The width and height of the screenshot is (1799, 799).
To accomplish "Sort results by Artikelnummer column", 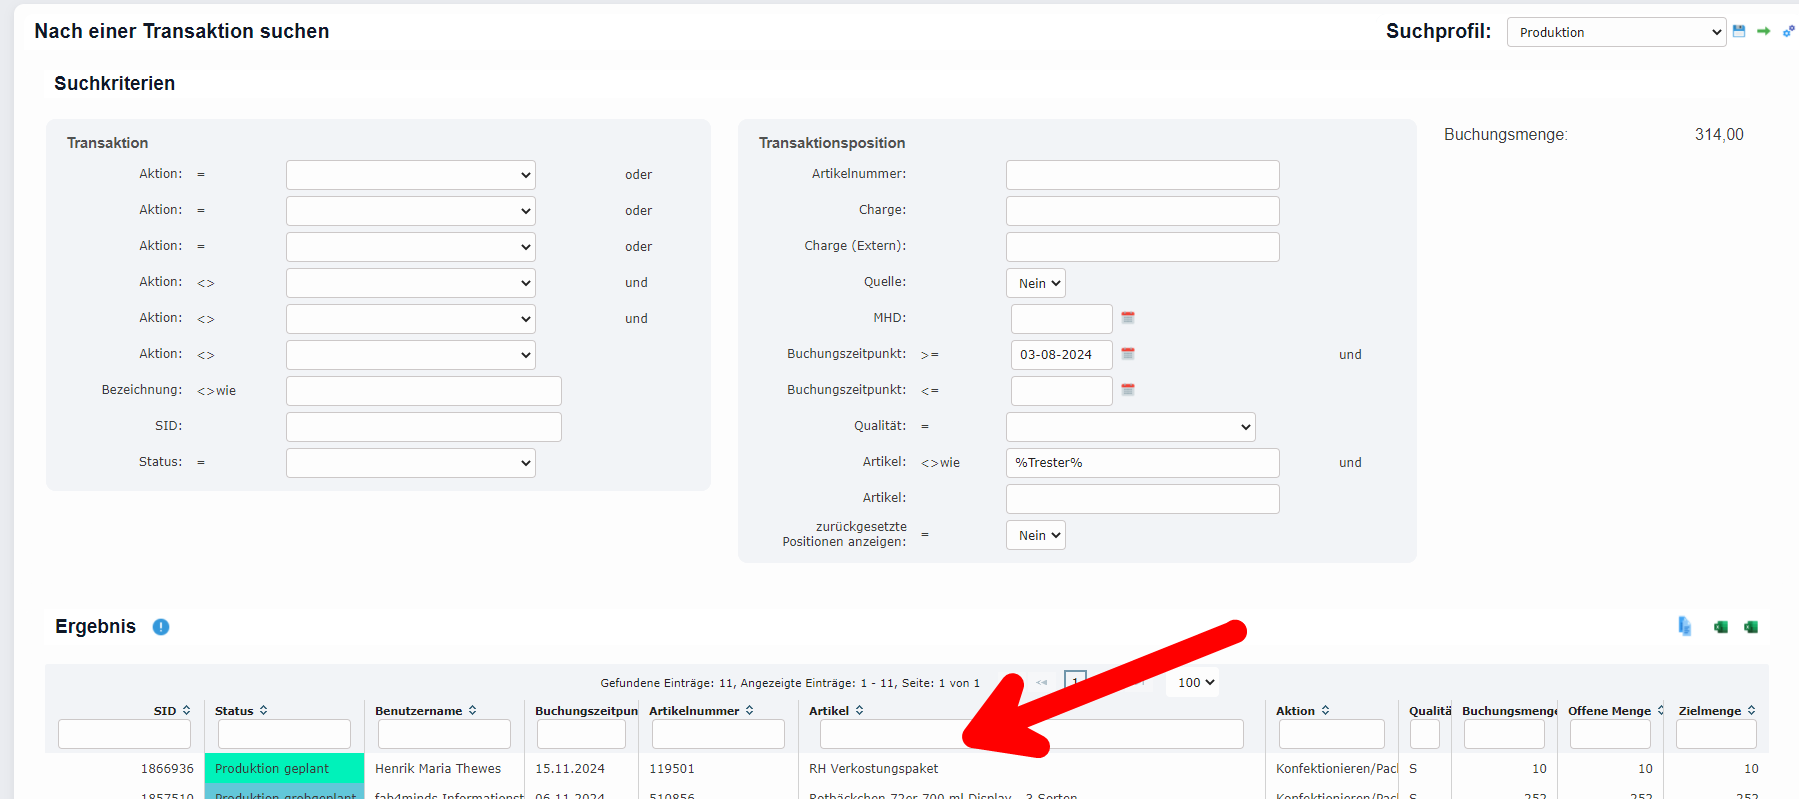I will 701,711.
